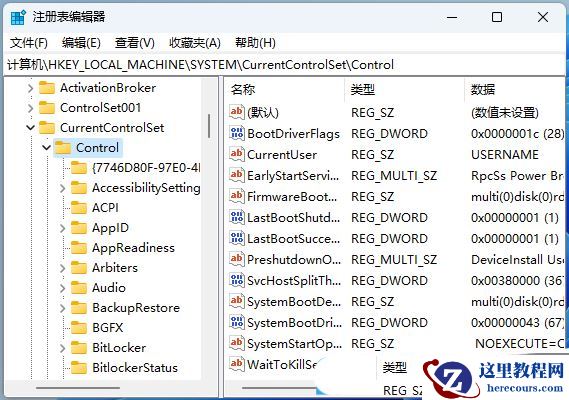Image resolution: width=569 pixels, height=400 pixels.
Task: Click the Registry Editor app icon in title bar
Action: [x=18, y=17]
